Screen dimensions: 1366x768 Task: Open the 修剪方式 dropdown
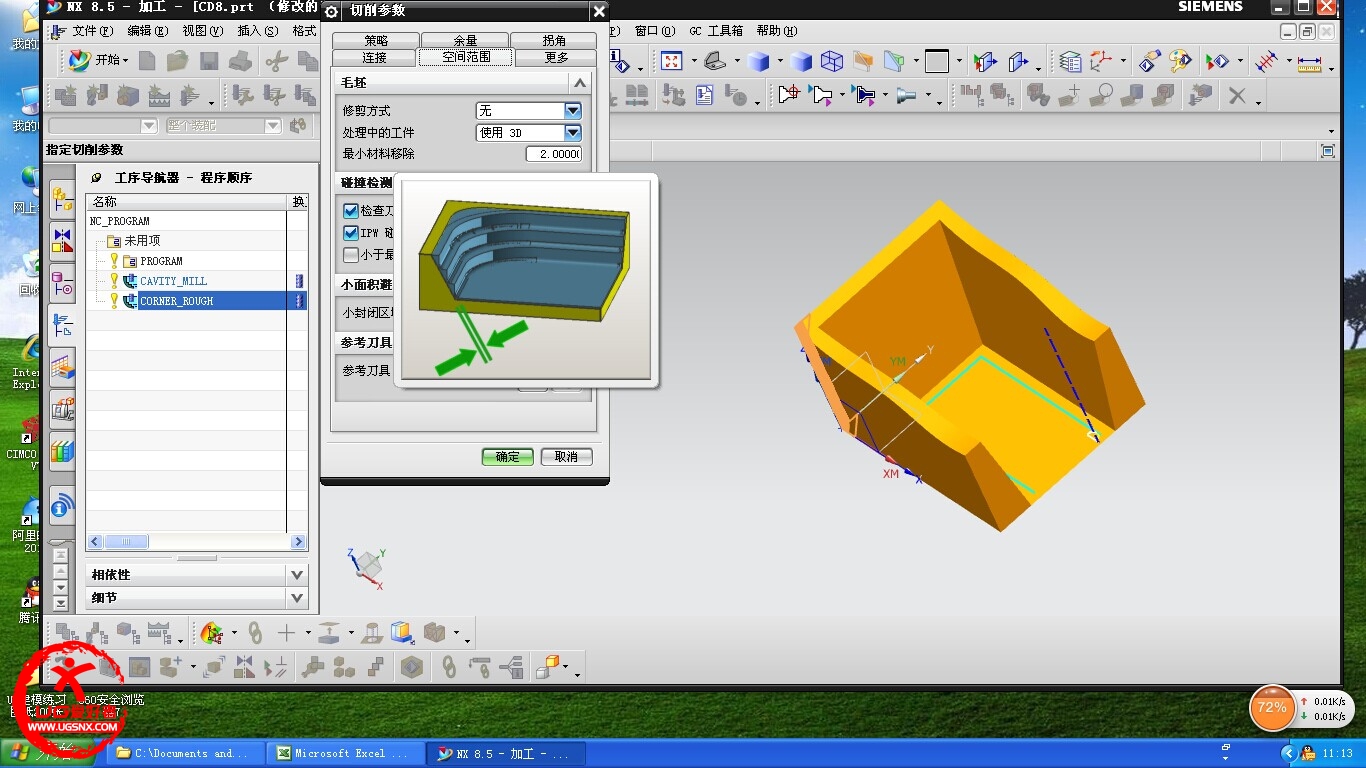[573, 110]
